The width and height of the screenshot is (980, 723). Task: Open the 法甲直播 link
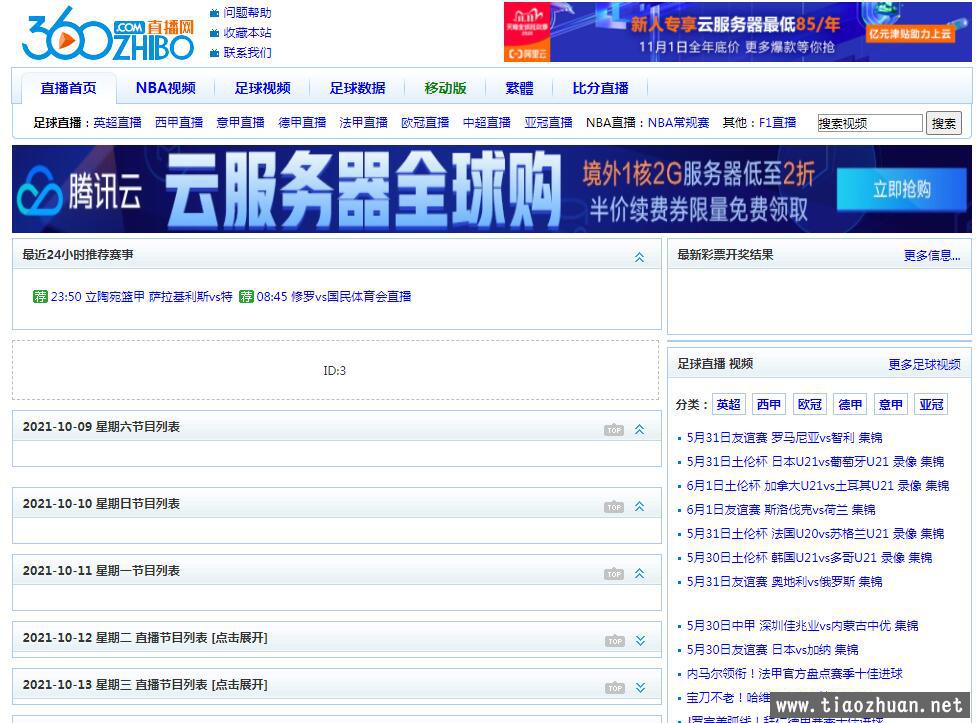click(364, 122)
